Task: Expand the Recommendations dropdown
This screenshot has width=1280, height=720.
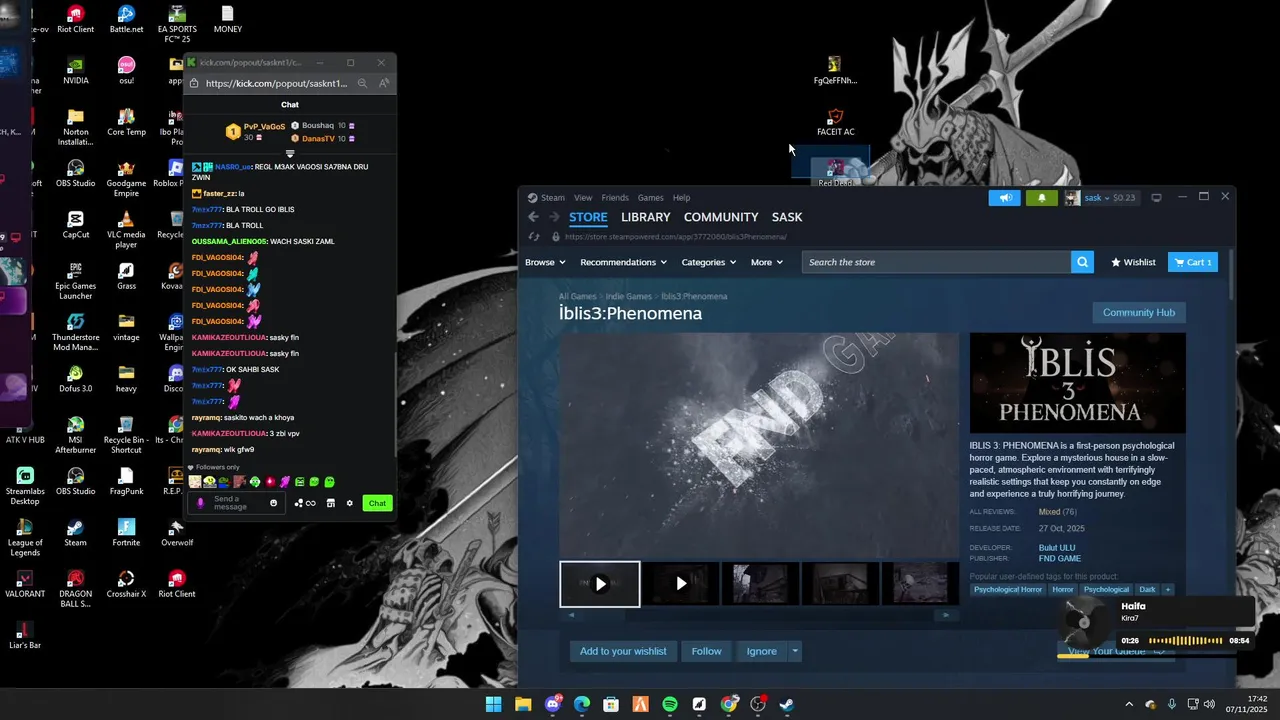Action: (623, 262)
